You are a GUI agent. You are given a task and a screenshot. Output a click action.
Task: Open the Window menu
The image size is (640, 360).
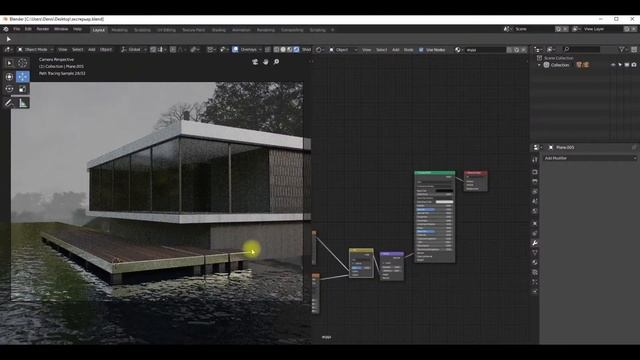(x=61, y=29)
